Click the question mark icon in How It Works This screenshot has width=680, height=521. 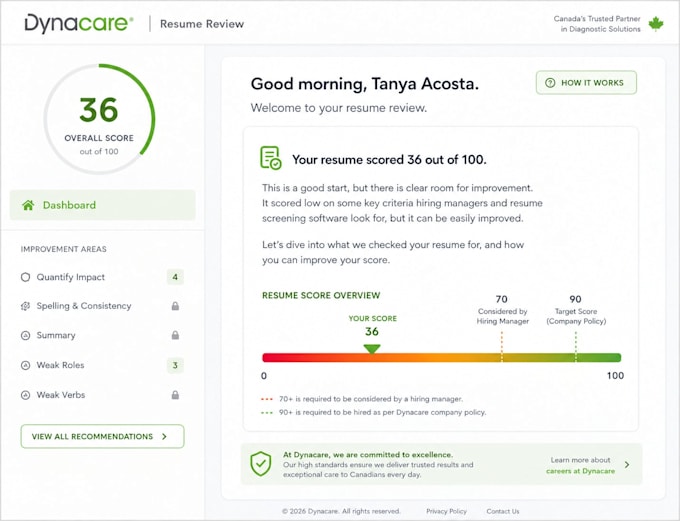[x=550, y=82]
